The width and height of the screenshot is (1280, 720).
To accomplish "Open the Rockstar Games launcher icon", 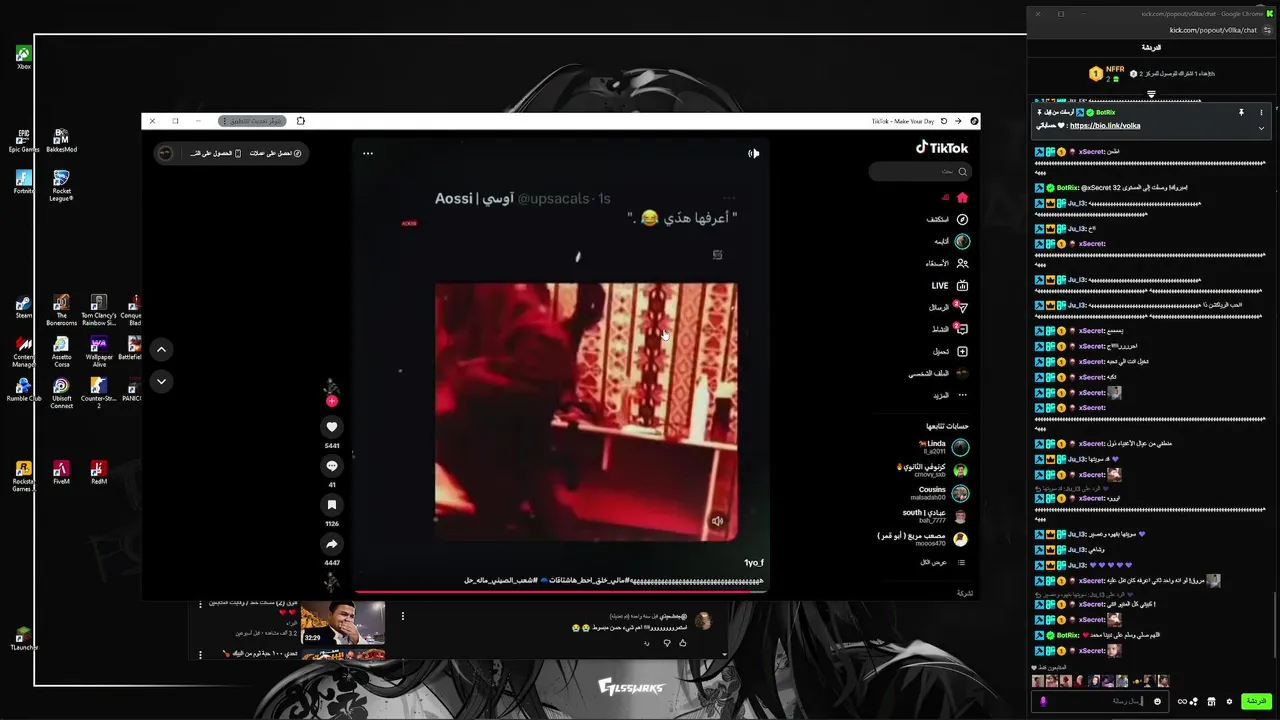I will click(24, 477).
